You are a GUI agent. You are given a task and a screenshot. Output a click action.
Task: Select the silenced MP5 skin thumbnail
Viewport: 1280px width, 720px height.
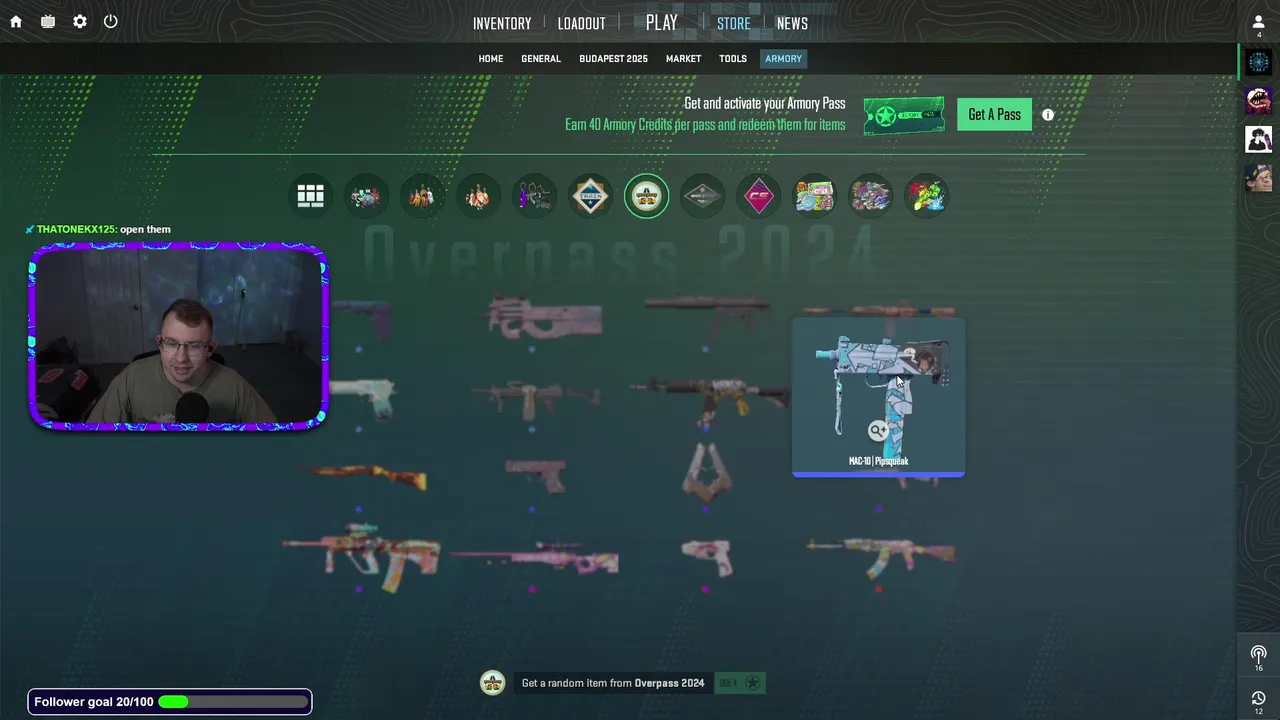[706, 313]
